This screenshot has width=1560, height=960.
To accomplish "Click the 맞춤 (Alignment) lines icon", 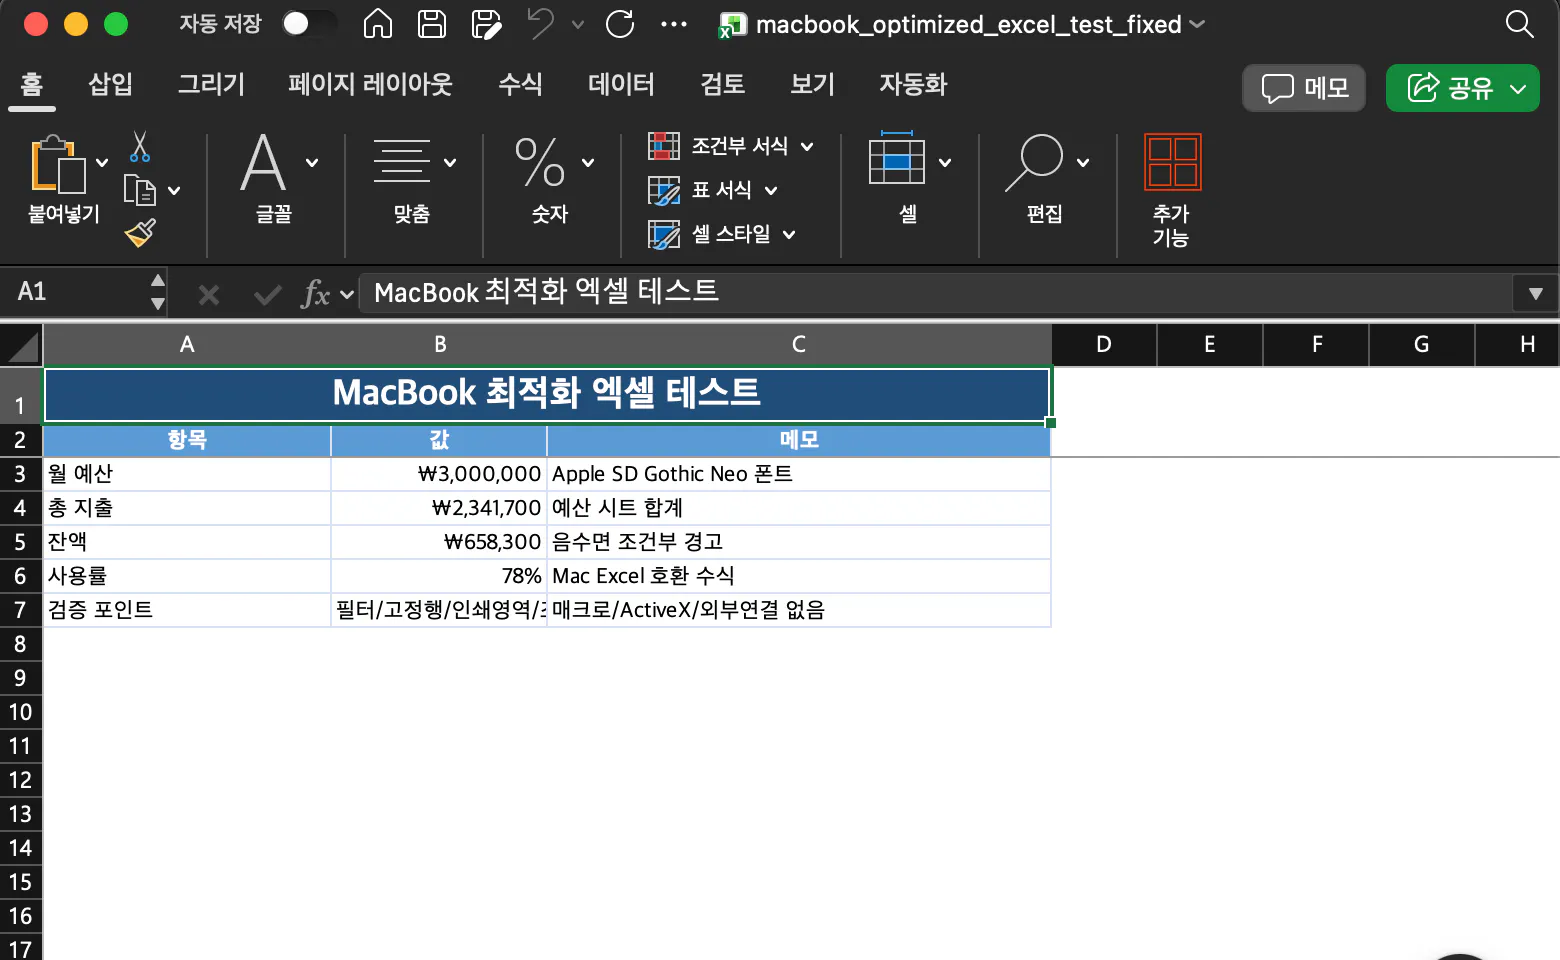I will (401, 162).
